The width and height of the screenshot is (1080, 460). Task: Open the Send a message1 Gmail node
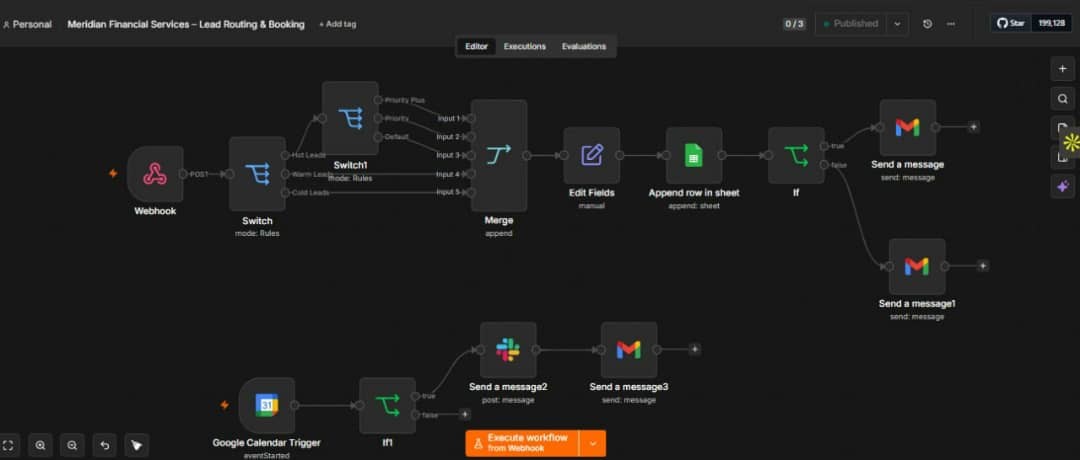coord(917,266)
